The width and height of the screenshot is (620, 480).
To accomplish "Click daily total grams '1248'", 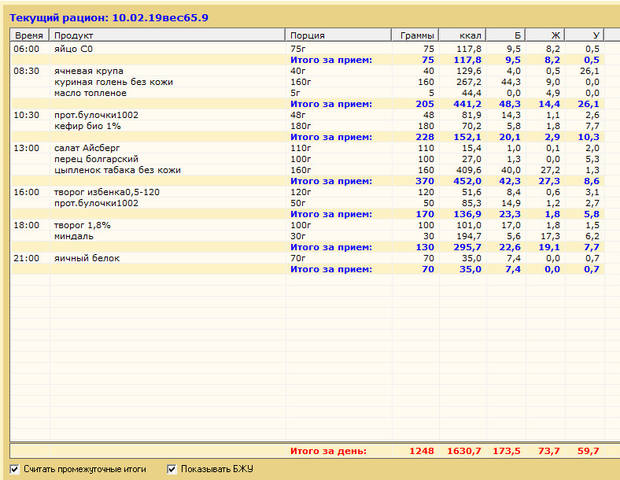I will pyautogui.click(x=422, y=451).
